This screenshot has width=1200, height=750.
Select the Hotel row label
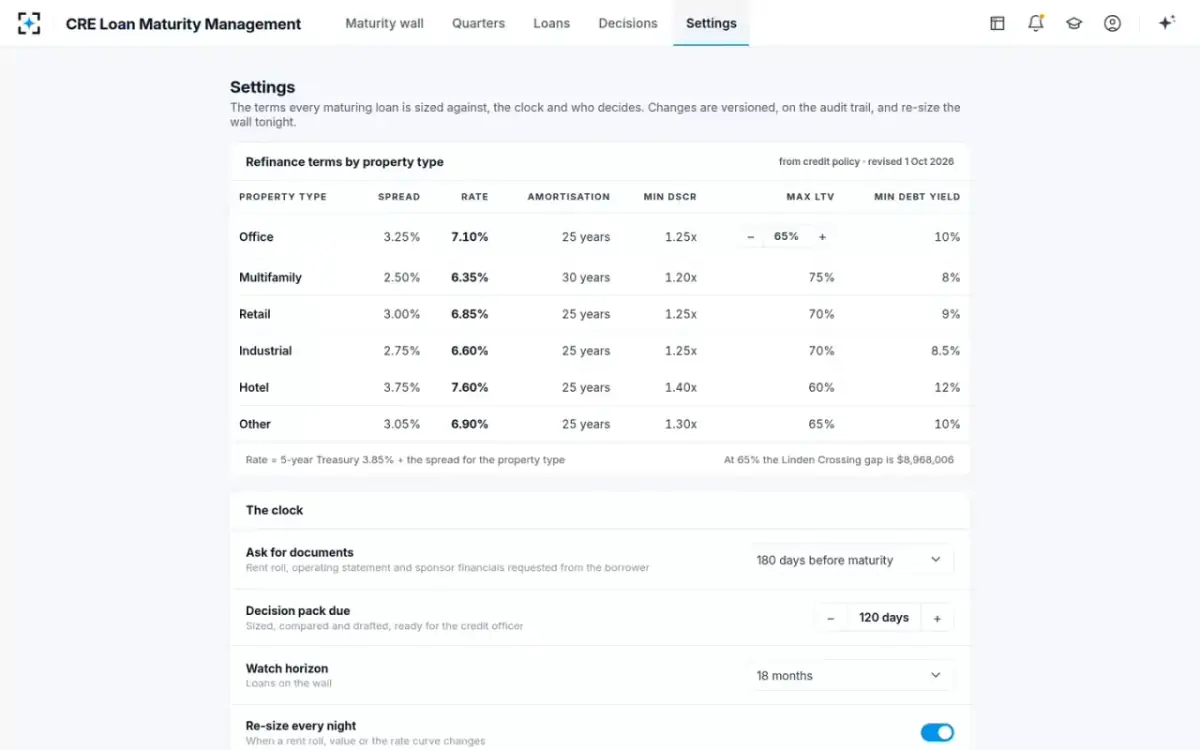pyautogui.click(x=254, y=388)
